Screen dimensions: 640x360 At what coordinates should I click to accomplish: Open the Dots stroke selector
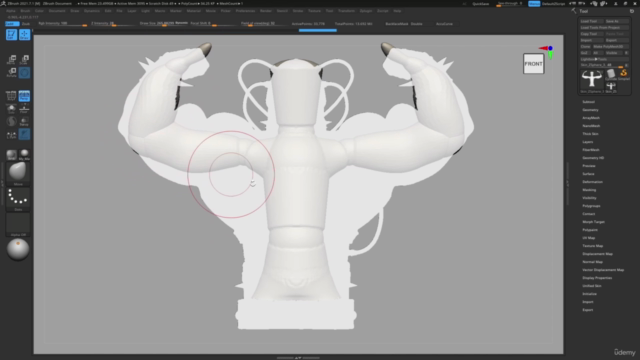coord(18,200)
